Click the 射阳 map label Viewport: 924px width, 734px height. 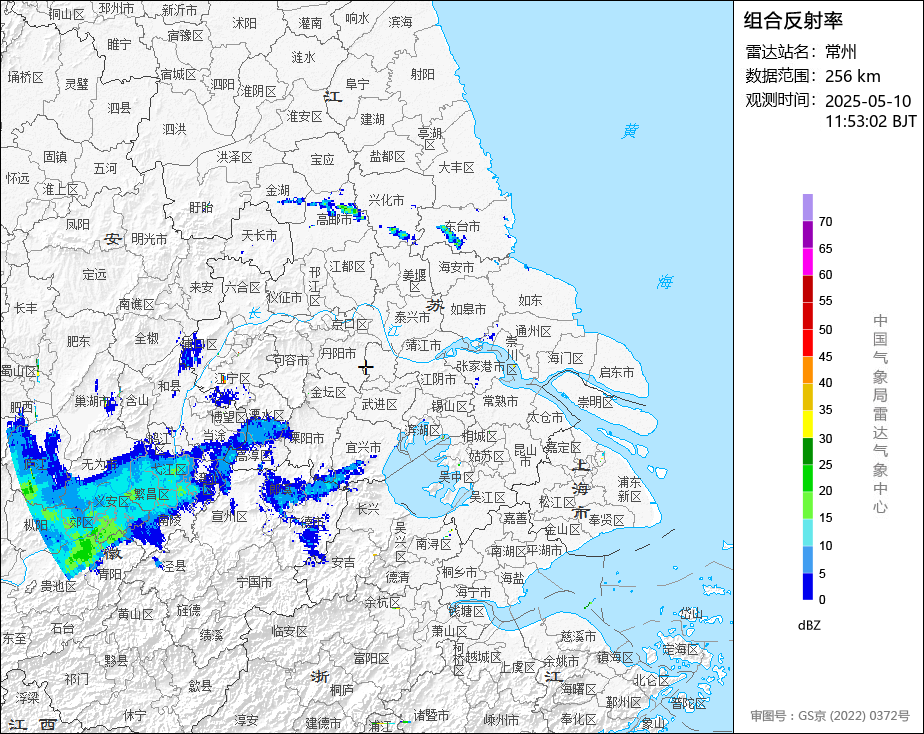[423, 74]
